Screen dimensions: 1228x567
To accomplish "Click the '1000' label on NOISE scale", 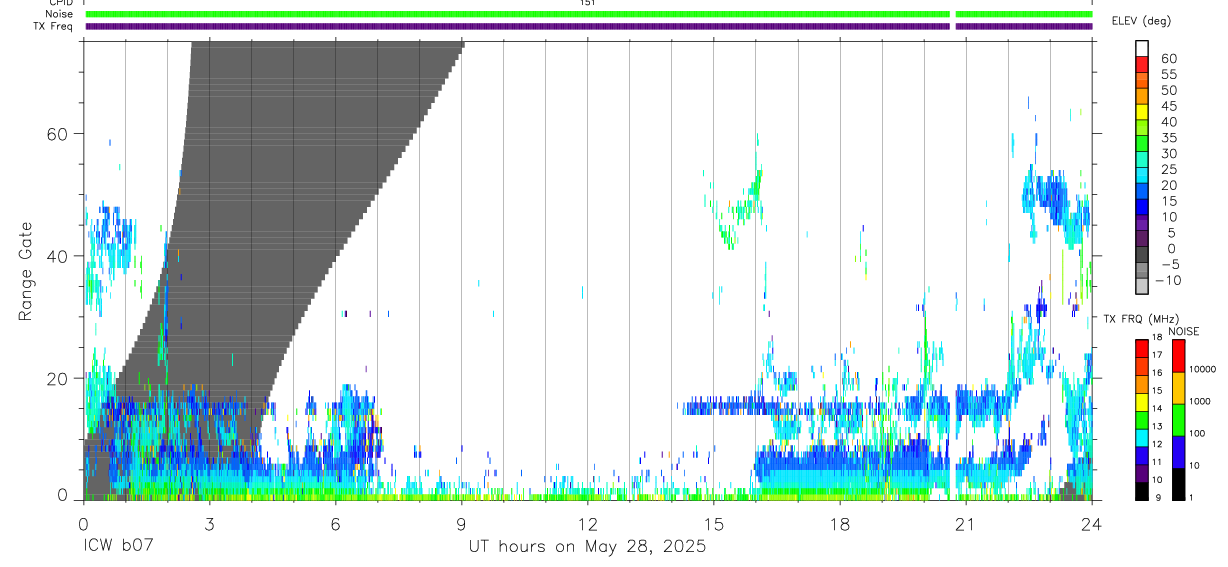I will click(x=1201, y=402).
